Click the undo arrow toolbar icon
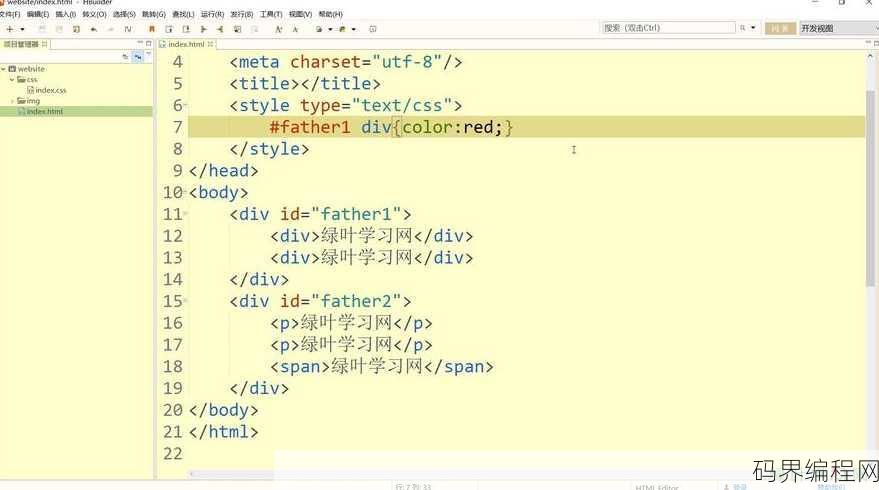The height and width of the screenshot is (490, 879). tap(94, 29)
